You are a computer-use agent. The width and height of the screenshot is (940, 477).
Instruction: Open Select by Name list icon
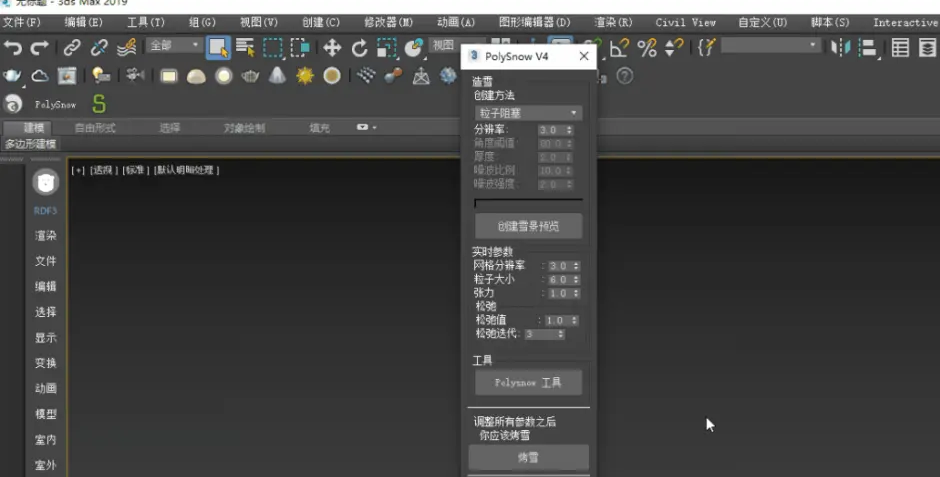coord(245,47)
